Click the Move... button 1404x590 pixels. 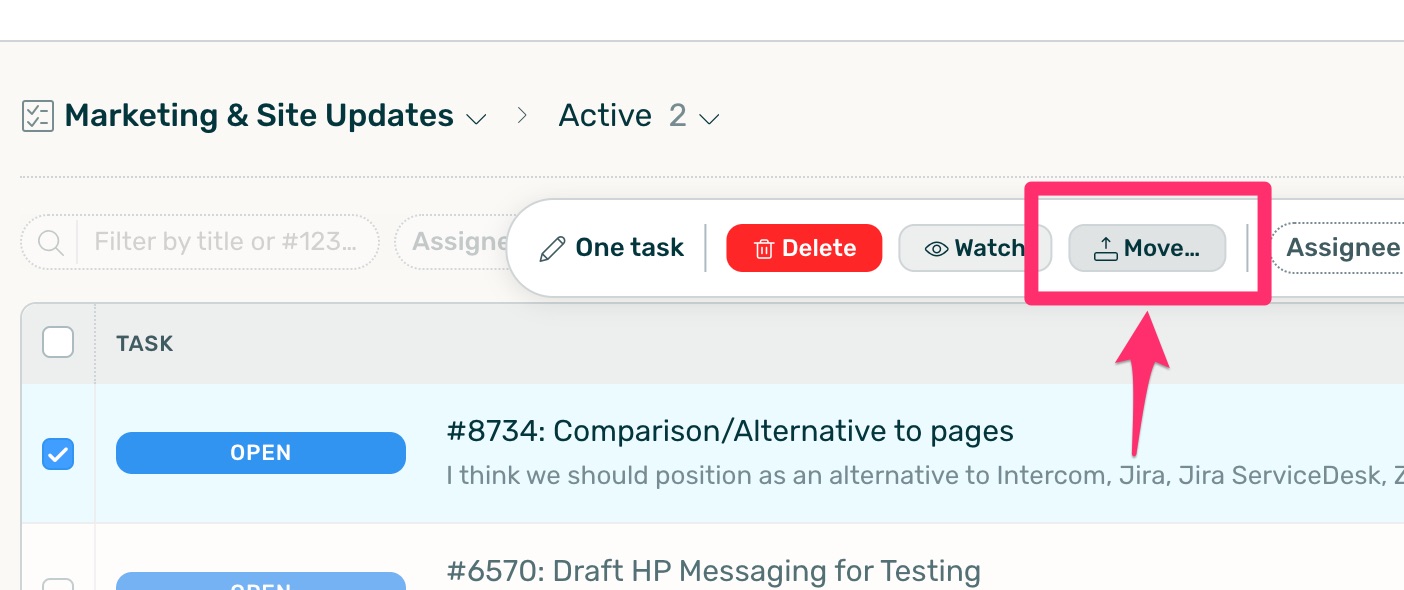click(x=1147, y=248)
